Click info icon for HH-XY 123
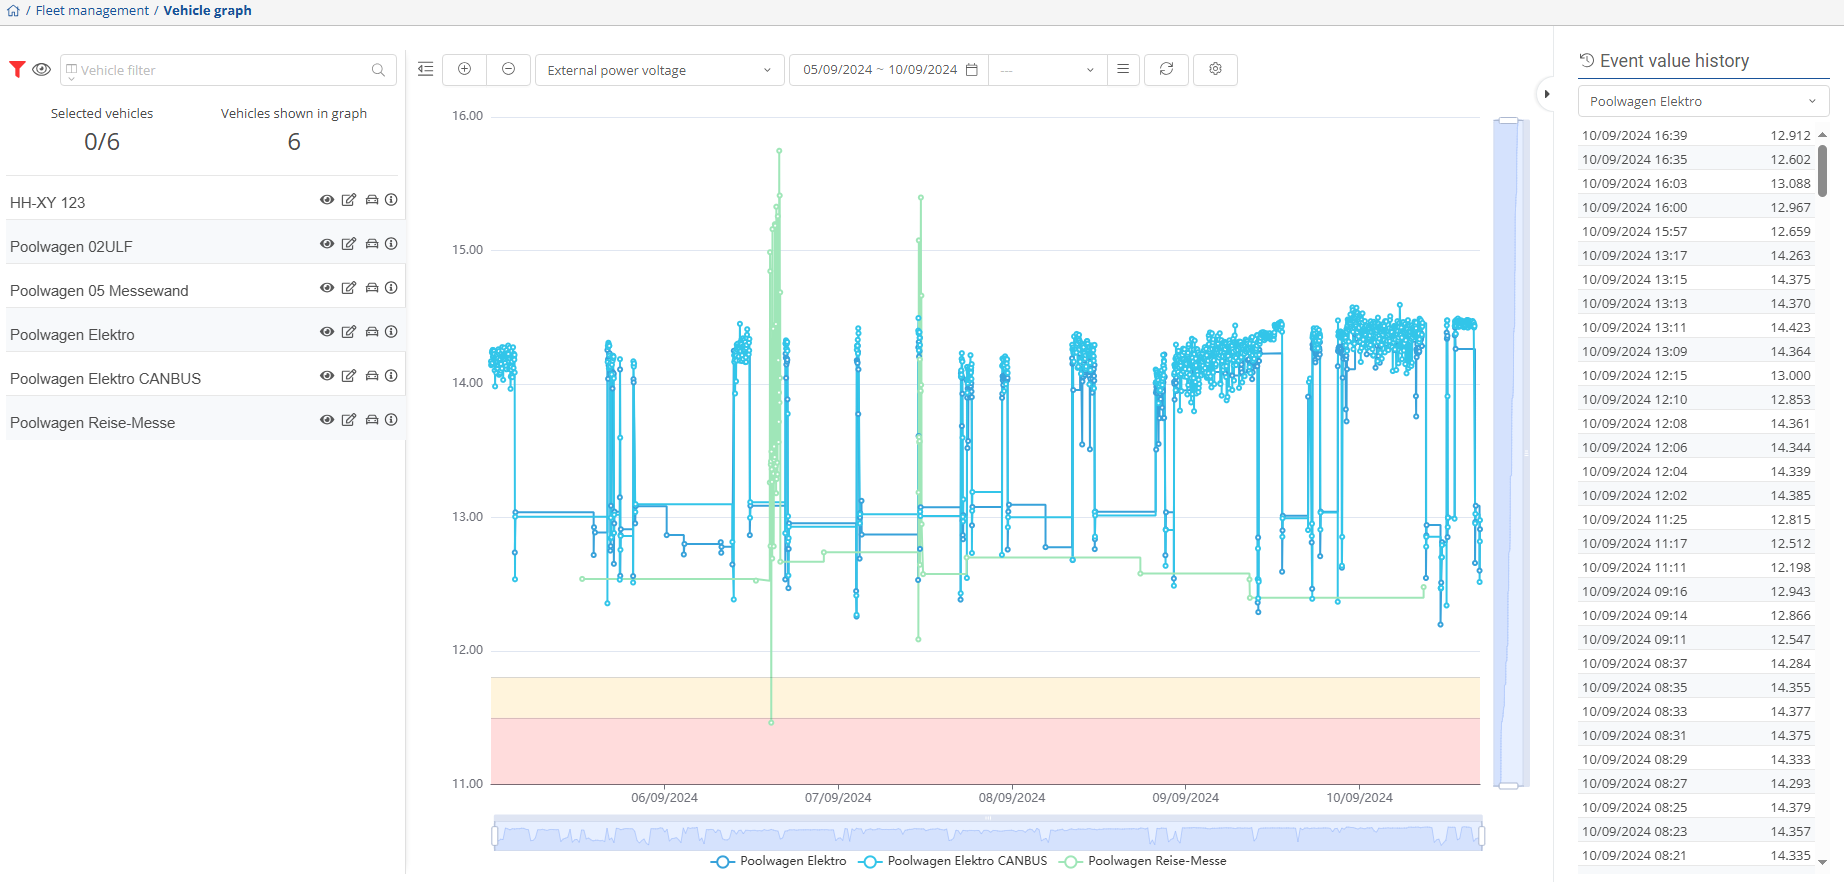 click(391, 200)
